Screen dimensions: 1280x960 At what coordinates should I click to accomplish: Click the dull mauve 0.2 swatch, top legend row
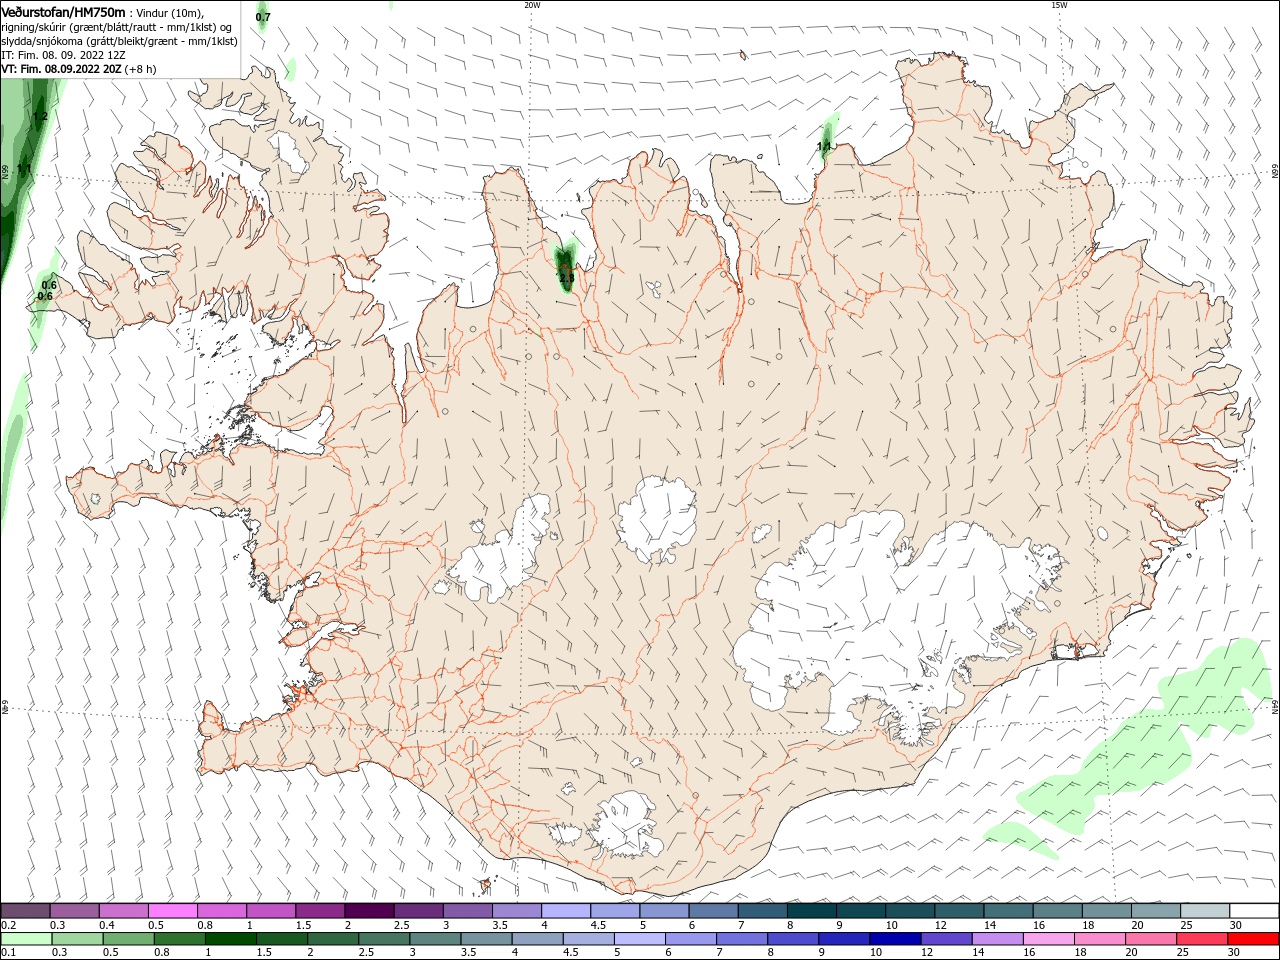[x=25, y=911]
